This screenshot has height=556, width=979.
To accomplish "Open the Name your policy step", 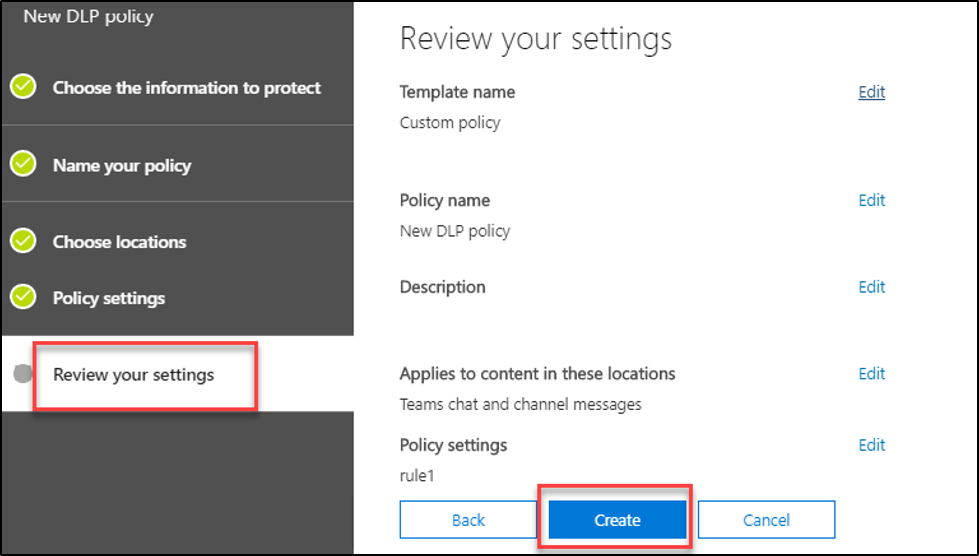I will (x=121, y=166).
